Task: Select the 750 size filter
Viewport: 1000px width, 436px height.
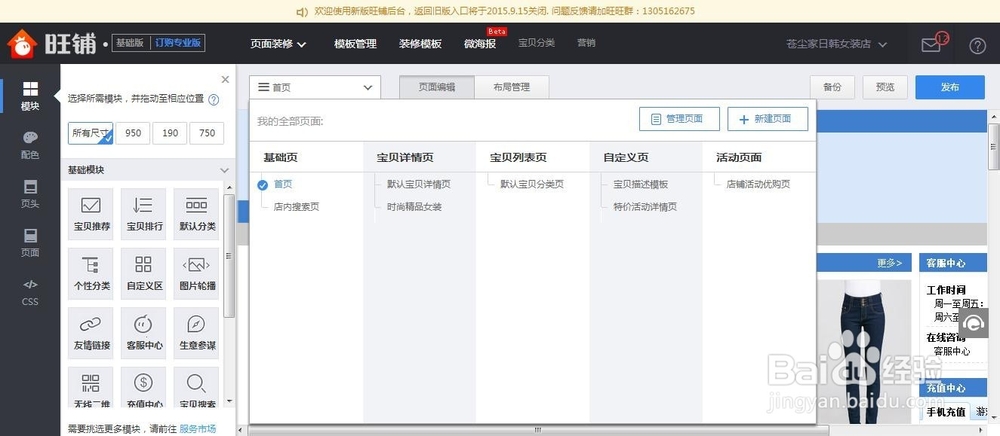Action: point(207,133)
